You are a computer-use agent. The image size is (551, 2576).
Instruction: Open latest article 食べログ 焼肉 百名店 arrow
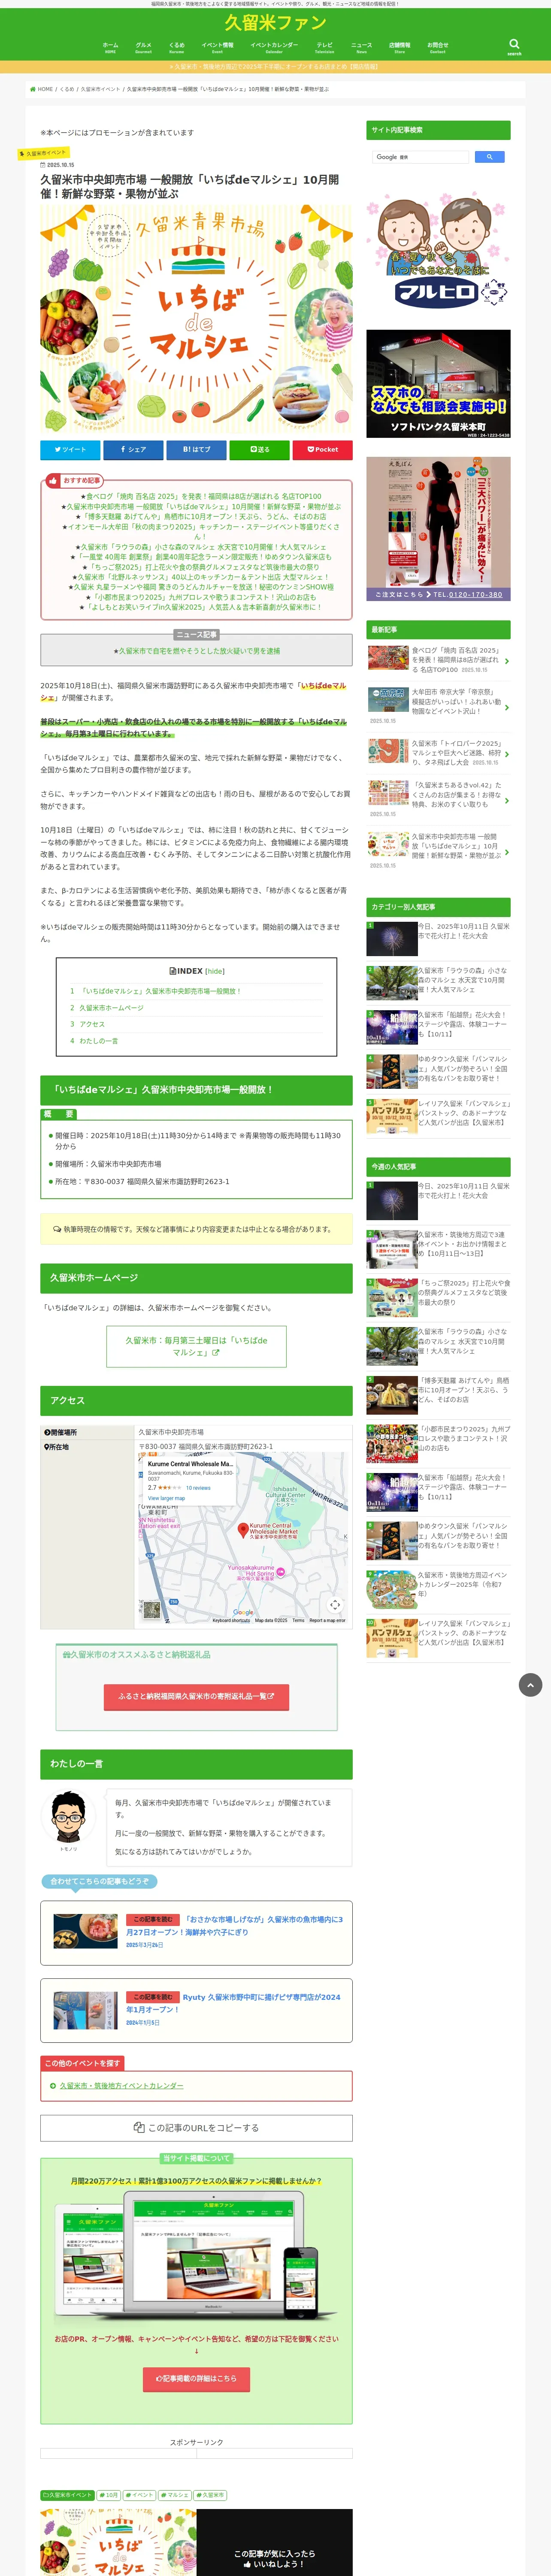click(506, 661)
